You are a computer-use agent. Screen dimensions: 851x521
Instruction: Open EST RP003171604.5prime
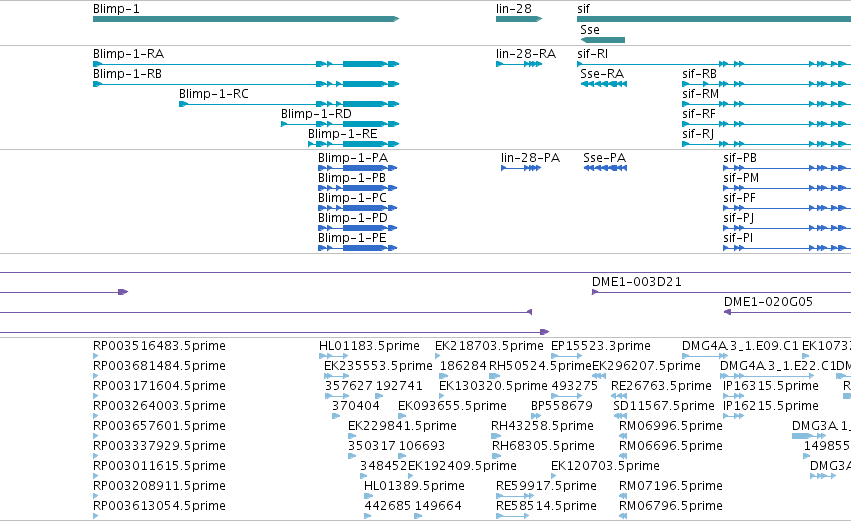click(x=159, y=386)
